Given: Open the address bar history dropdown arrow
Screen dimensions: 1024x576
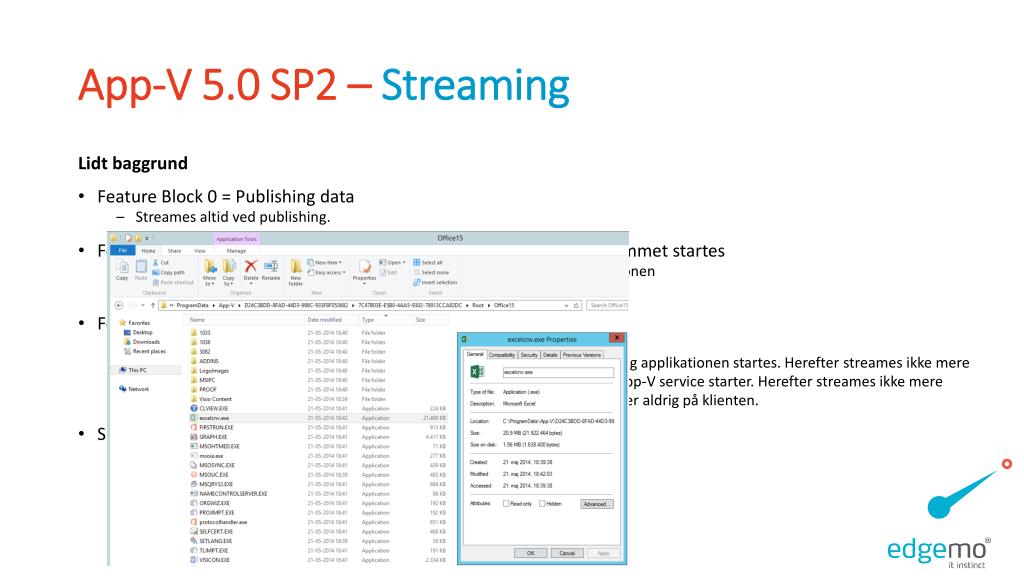Looking at the screenshot, I should [566, 305].
